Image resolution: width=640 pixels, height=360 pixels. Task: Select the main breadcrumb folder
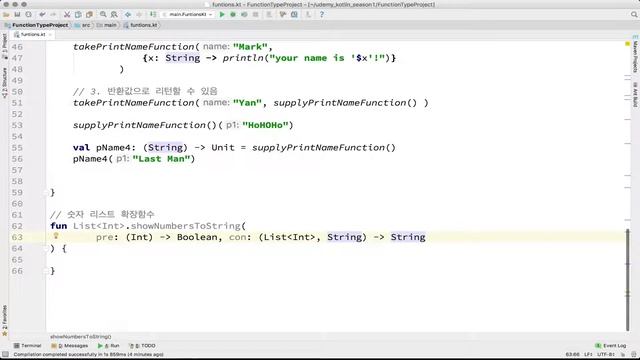tap(107, 25)
